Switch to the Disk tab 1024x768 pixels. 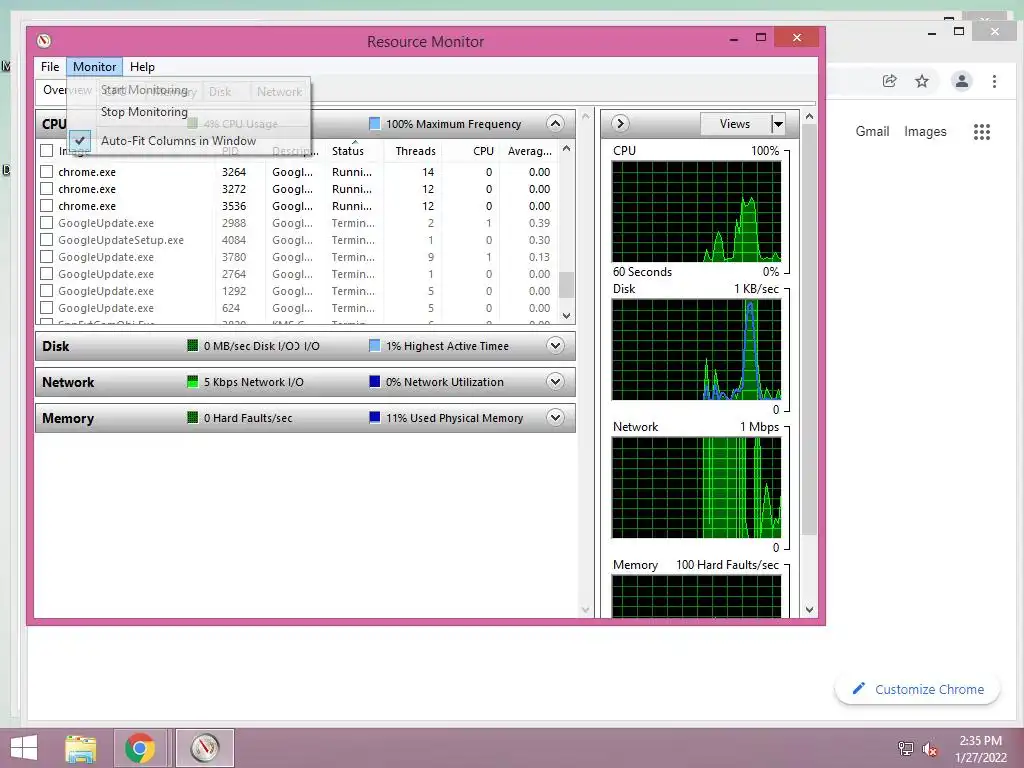tap(220, 91)
